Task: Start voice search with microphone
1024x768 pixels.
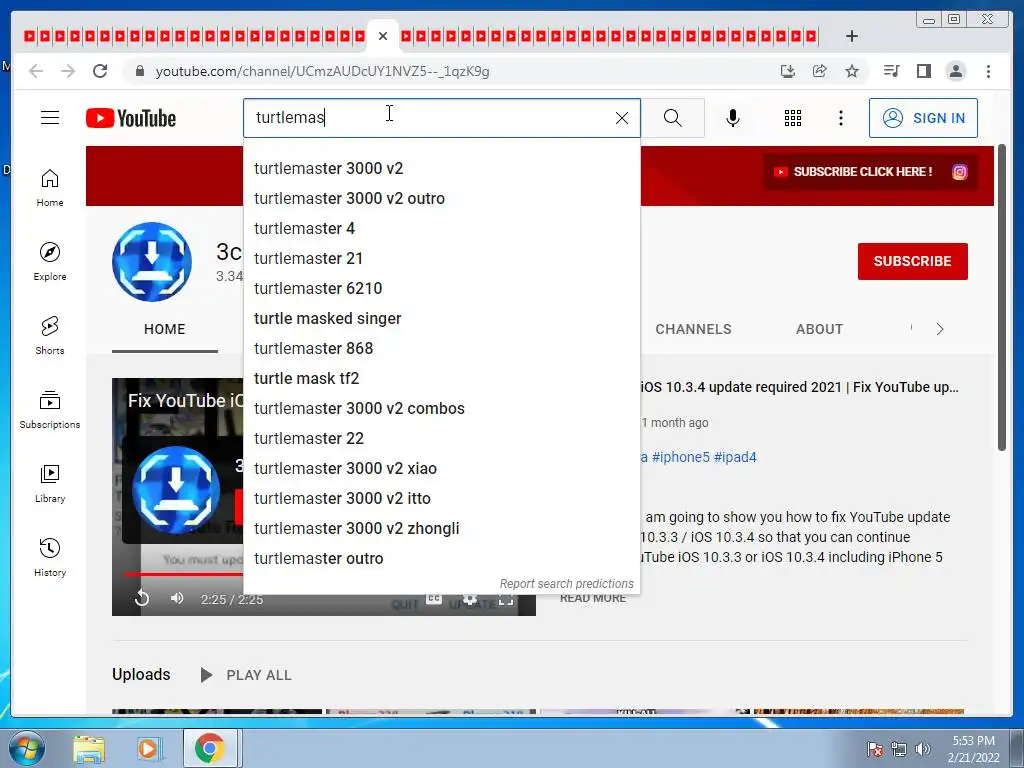Action: tap(733, 118)
